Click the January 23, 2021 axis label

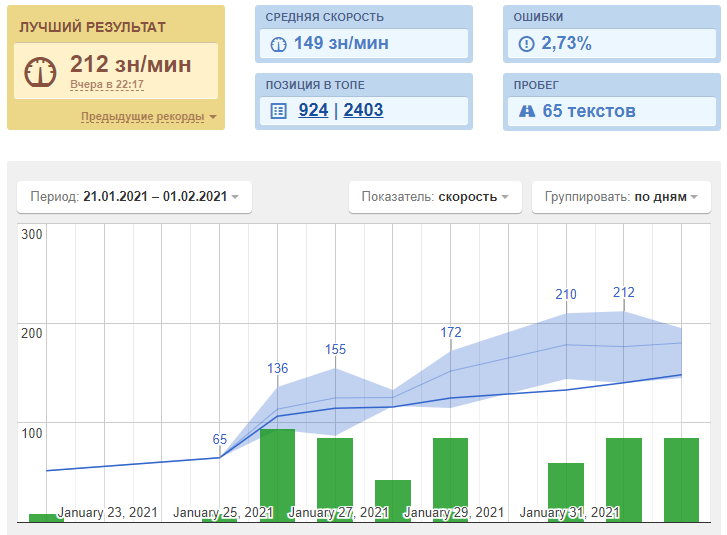[x=108, y=512]
